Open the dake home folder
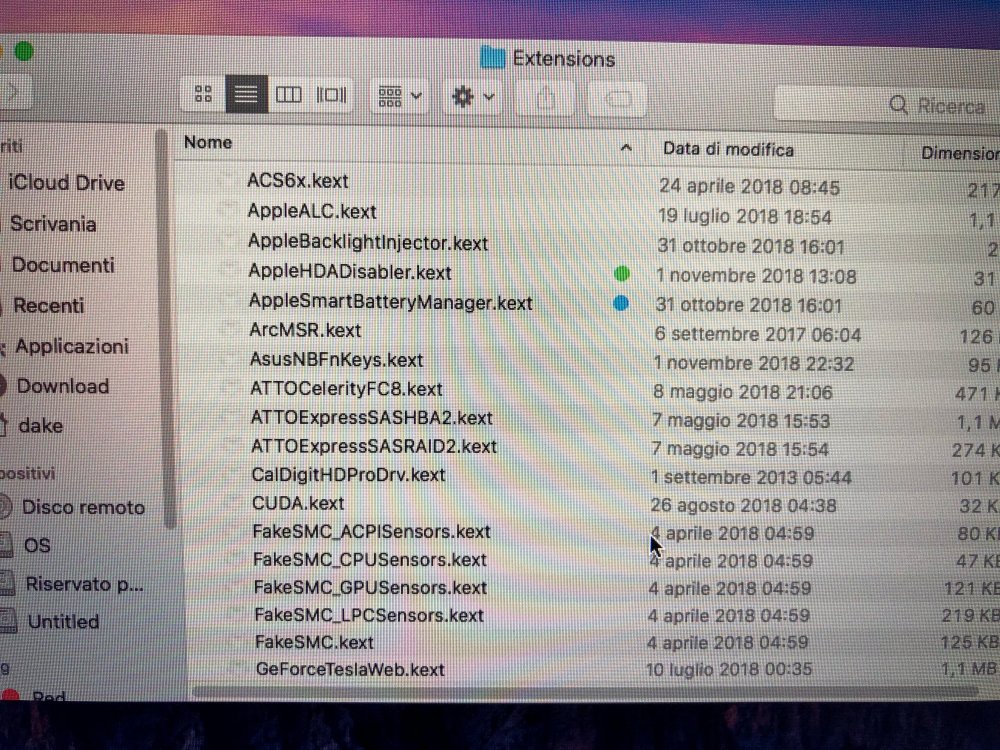Image resolution: width=1000 pixels, height=750 pixels. [x=40, y=425]
